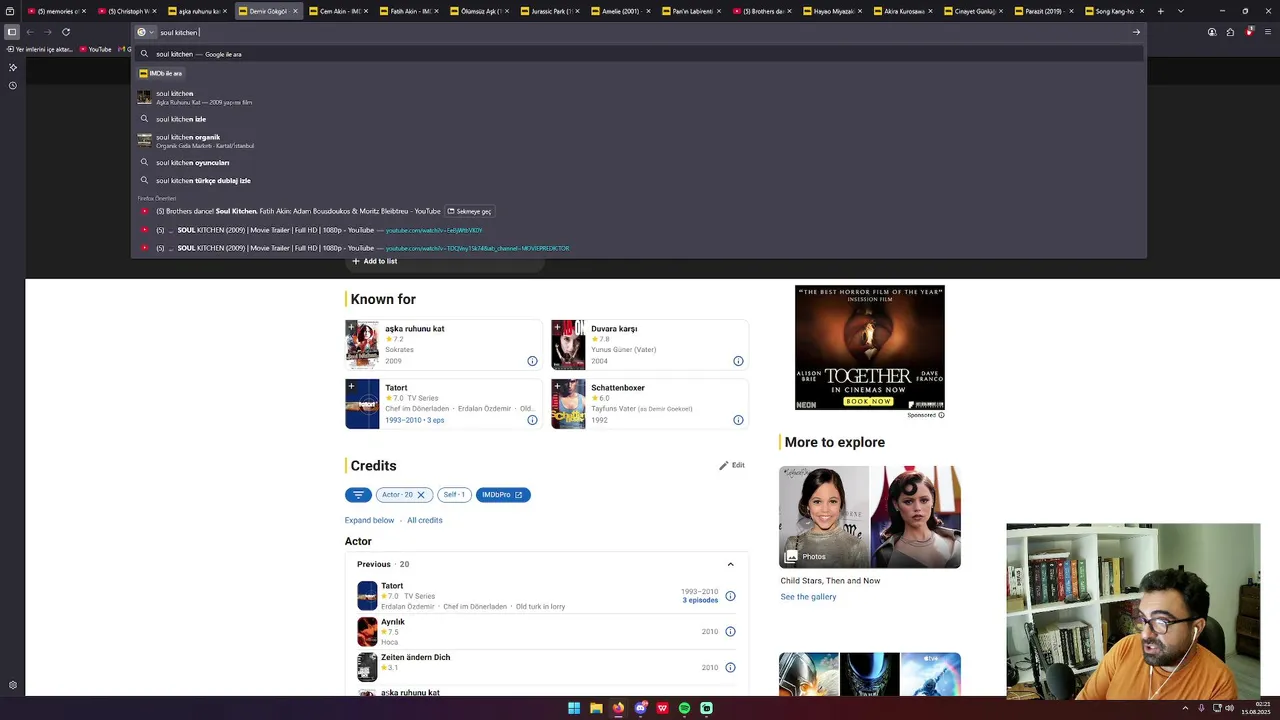The height and width of the screenshot is (720, 1280).
Task: Open the credits filter button
Action: point(358,495)
